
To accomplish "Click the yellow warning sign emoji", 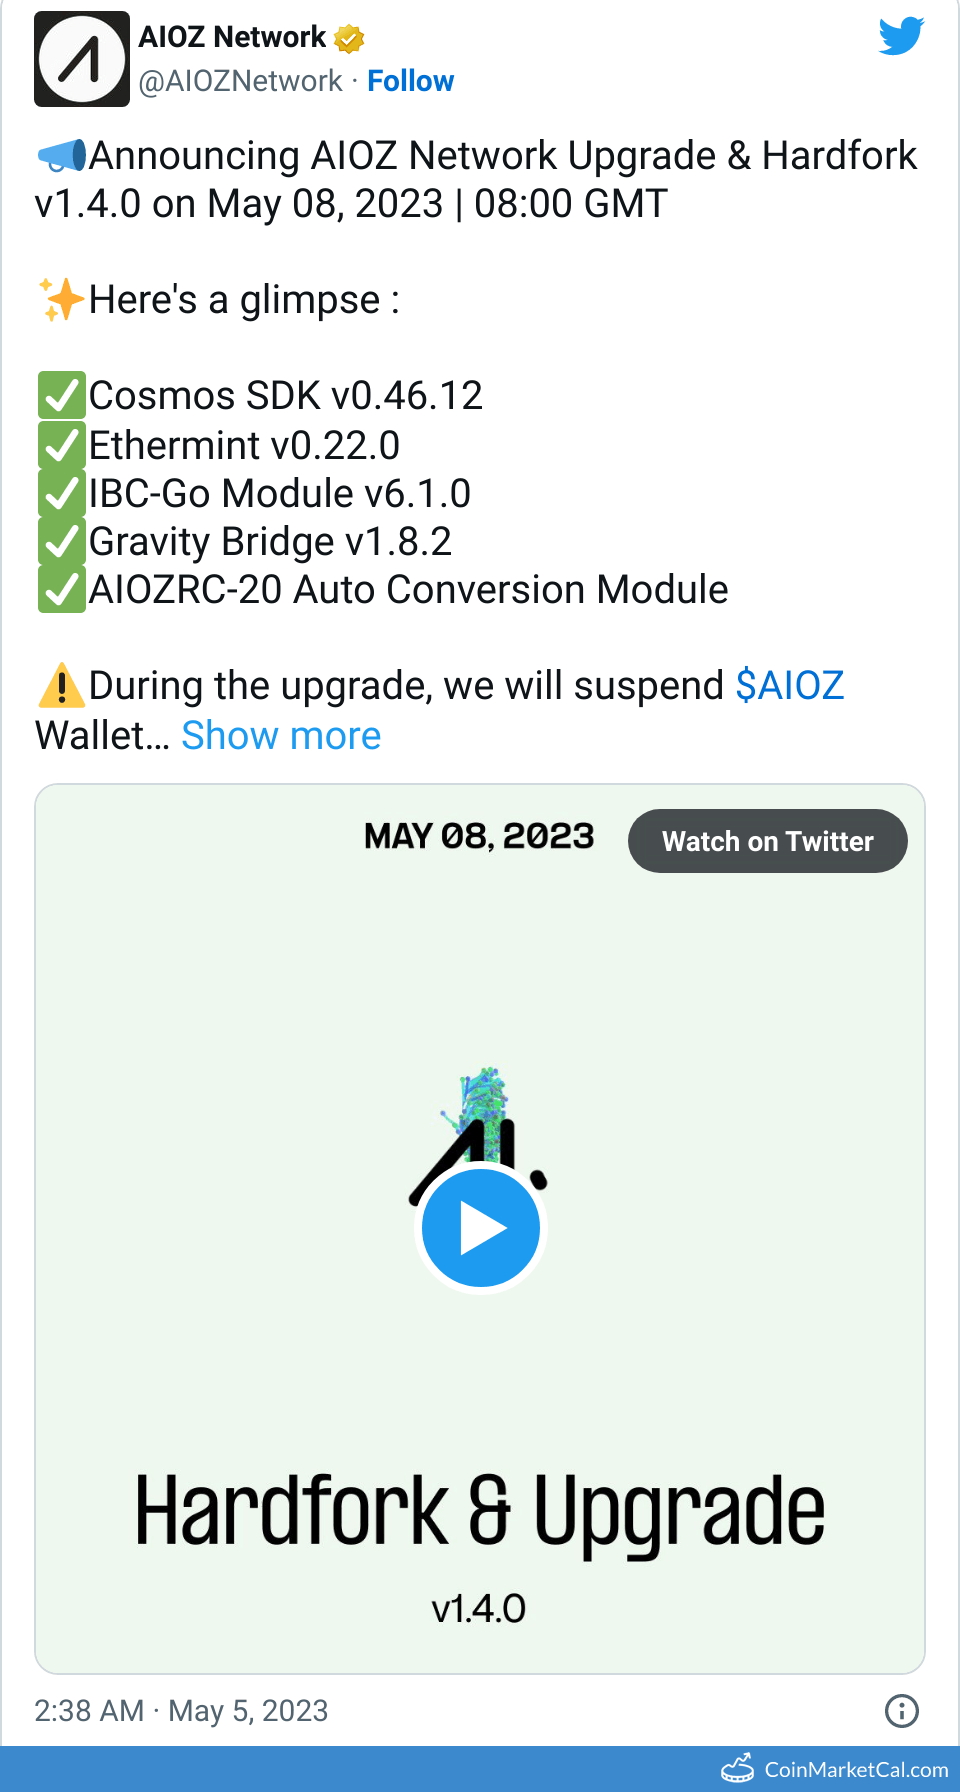I will click(x=61, y=686).
